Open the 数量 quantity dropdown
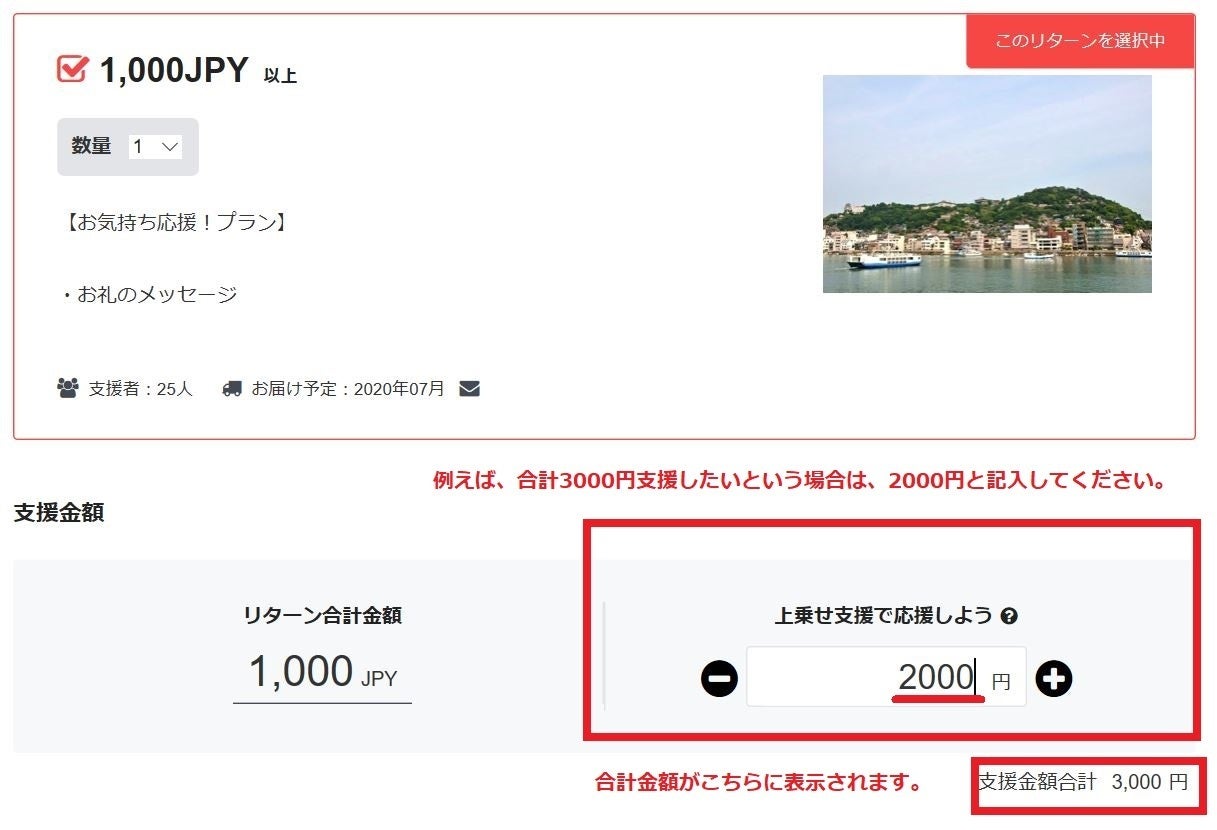Viewport: 1217px width, 830px height. pyautogui.click(x=156, y=147)
